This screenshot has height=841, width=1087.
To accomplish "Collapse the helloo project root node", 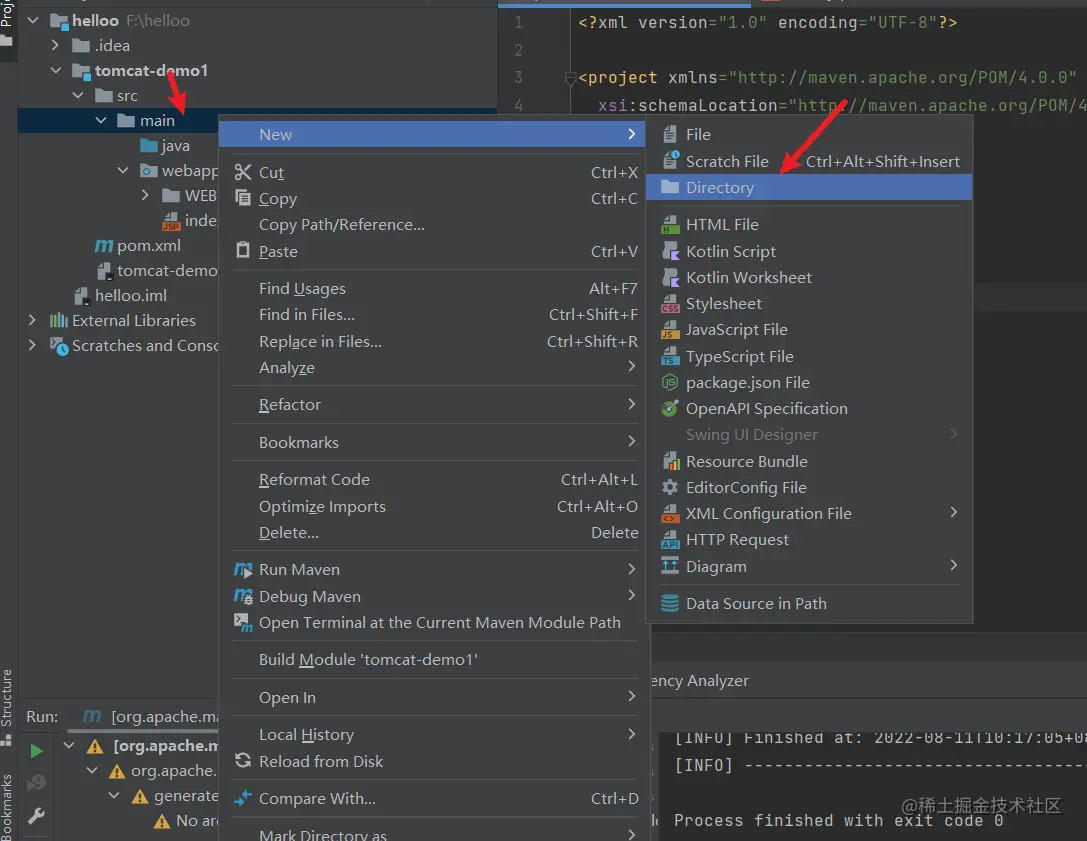I will pyautogui.click(x=33, y=20).
